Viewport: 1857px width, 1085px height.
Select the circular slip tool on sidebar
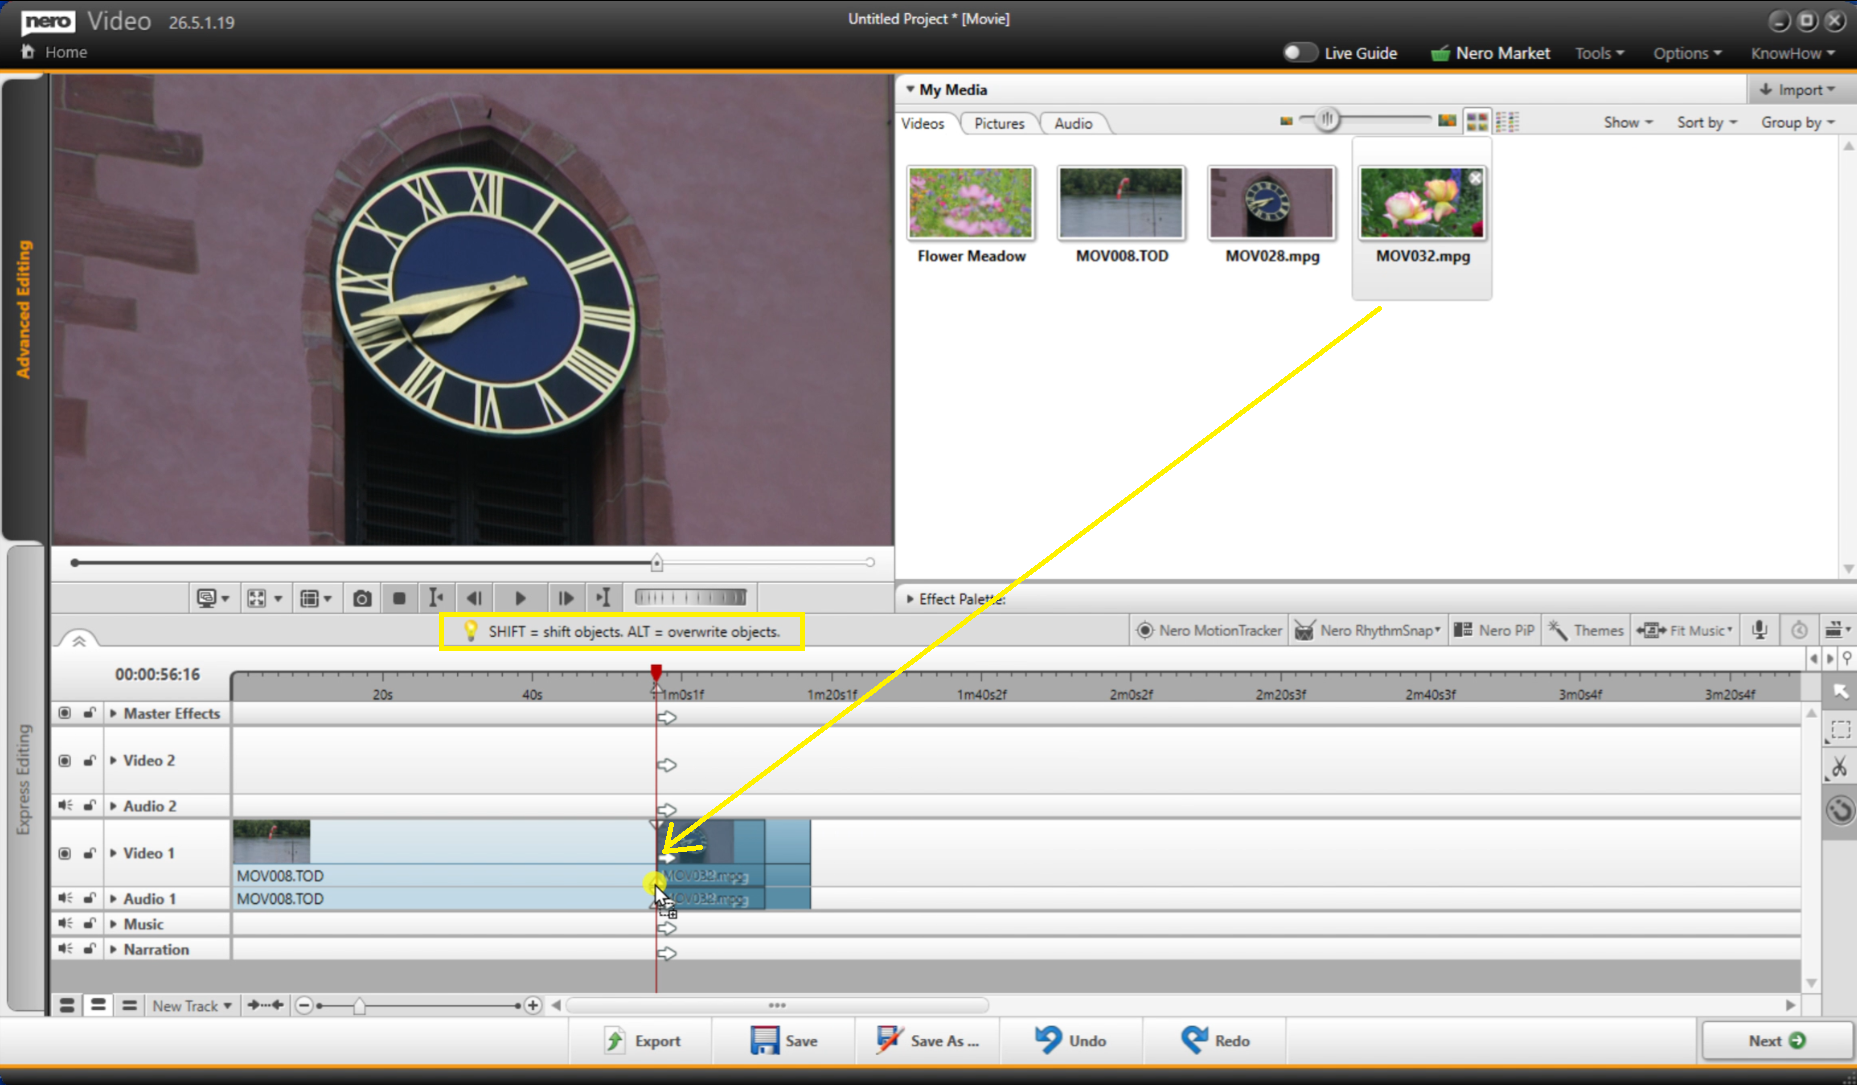pyautogui.click(x=1840, y=809)
